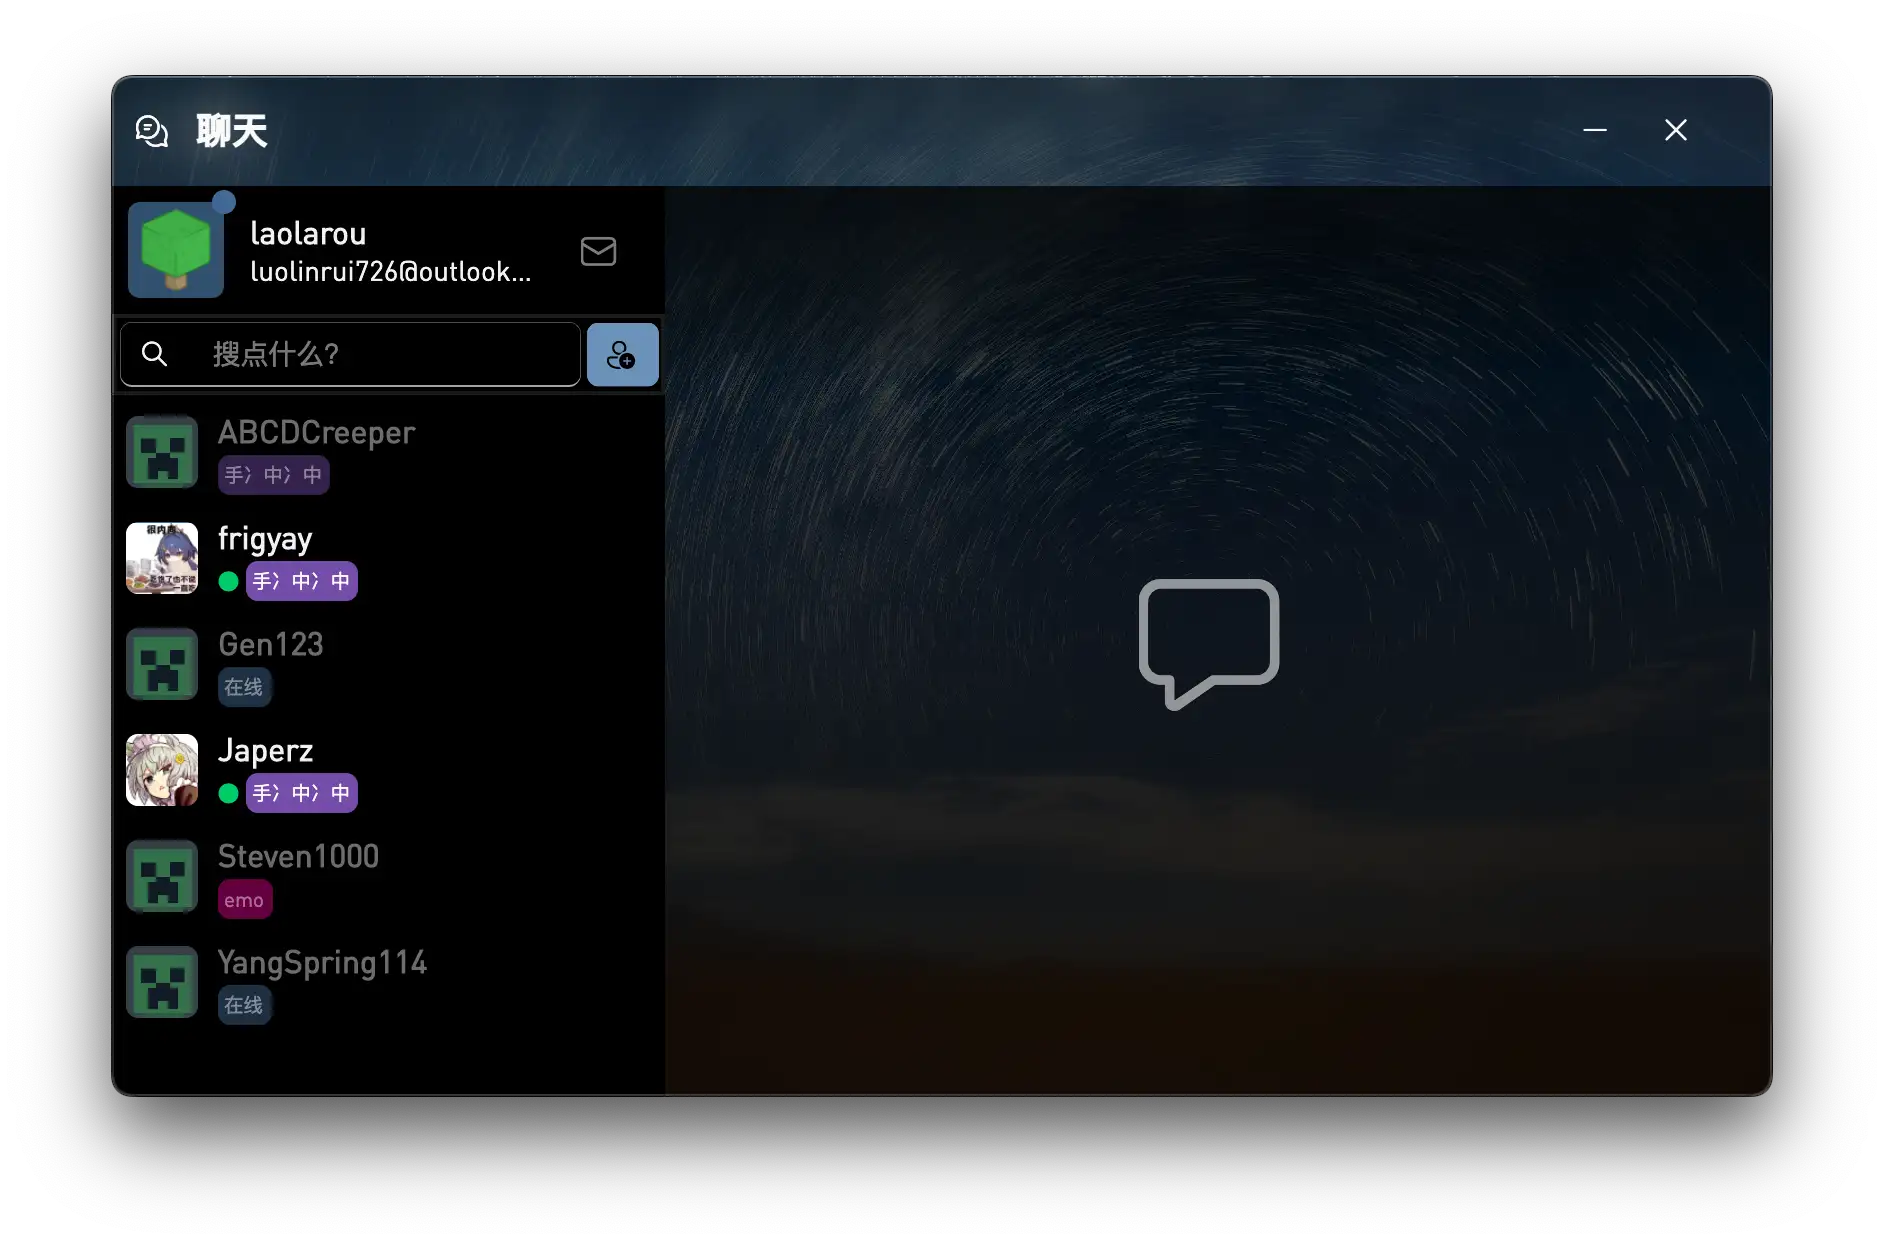The image size is (1884, 1244).
Task: Click the chat bubbles icon in title bar
Action: [152, 131]
